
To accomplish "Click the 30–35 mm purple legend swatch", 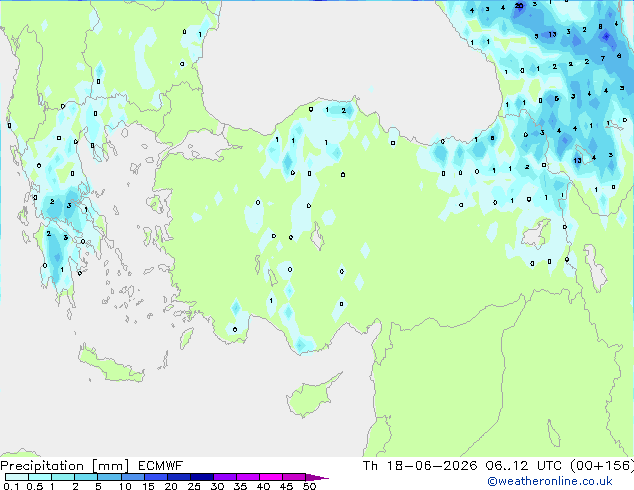I will pos(224,477).
